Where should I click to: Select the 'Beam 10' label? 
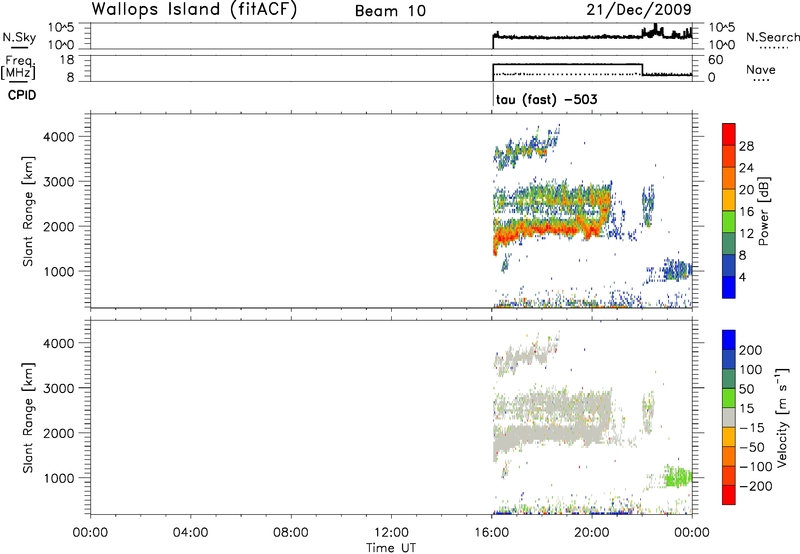(390, 11)
